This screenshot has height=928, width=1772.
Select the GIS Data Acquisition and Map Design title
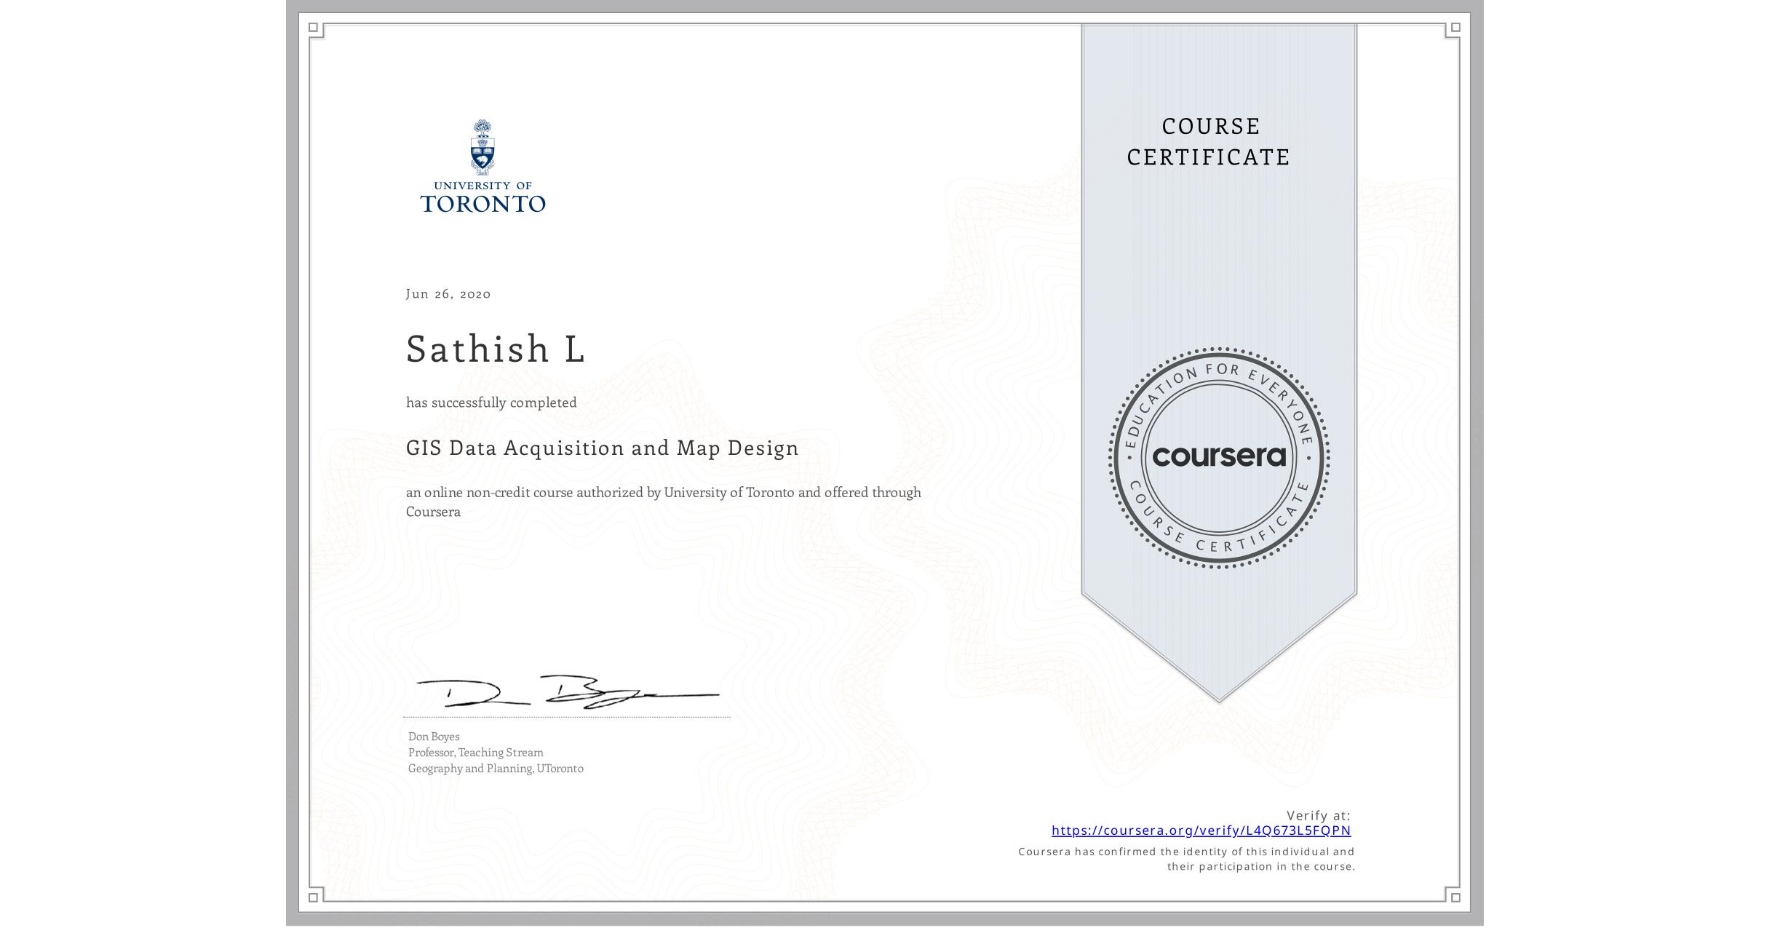click(601, 448)
